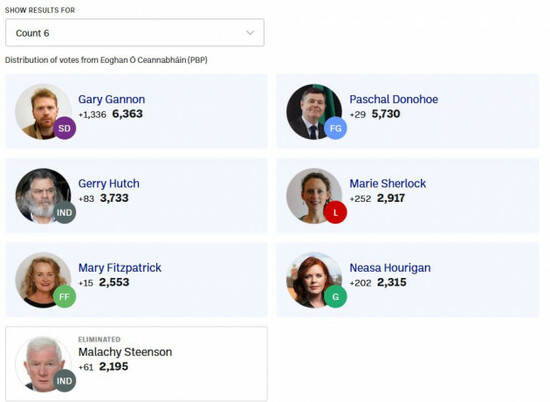550x402 pixels.
Task: Click the red L party badge
Action: pyautogui.click(x=336, y=213)
